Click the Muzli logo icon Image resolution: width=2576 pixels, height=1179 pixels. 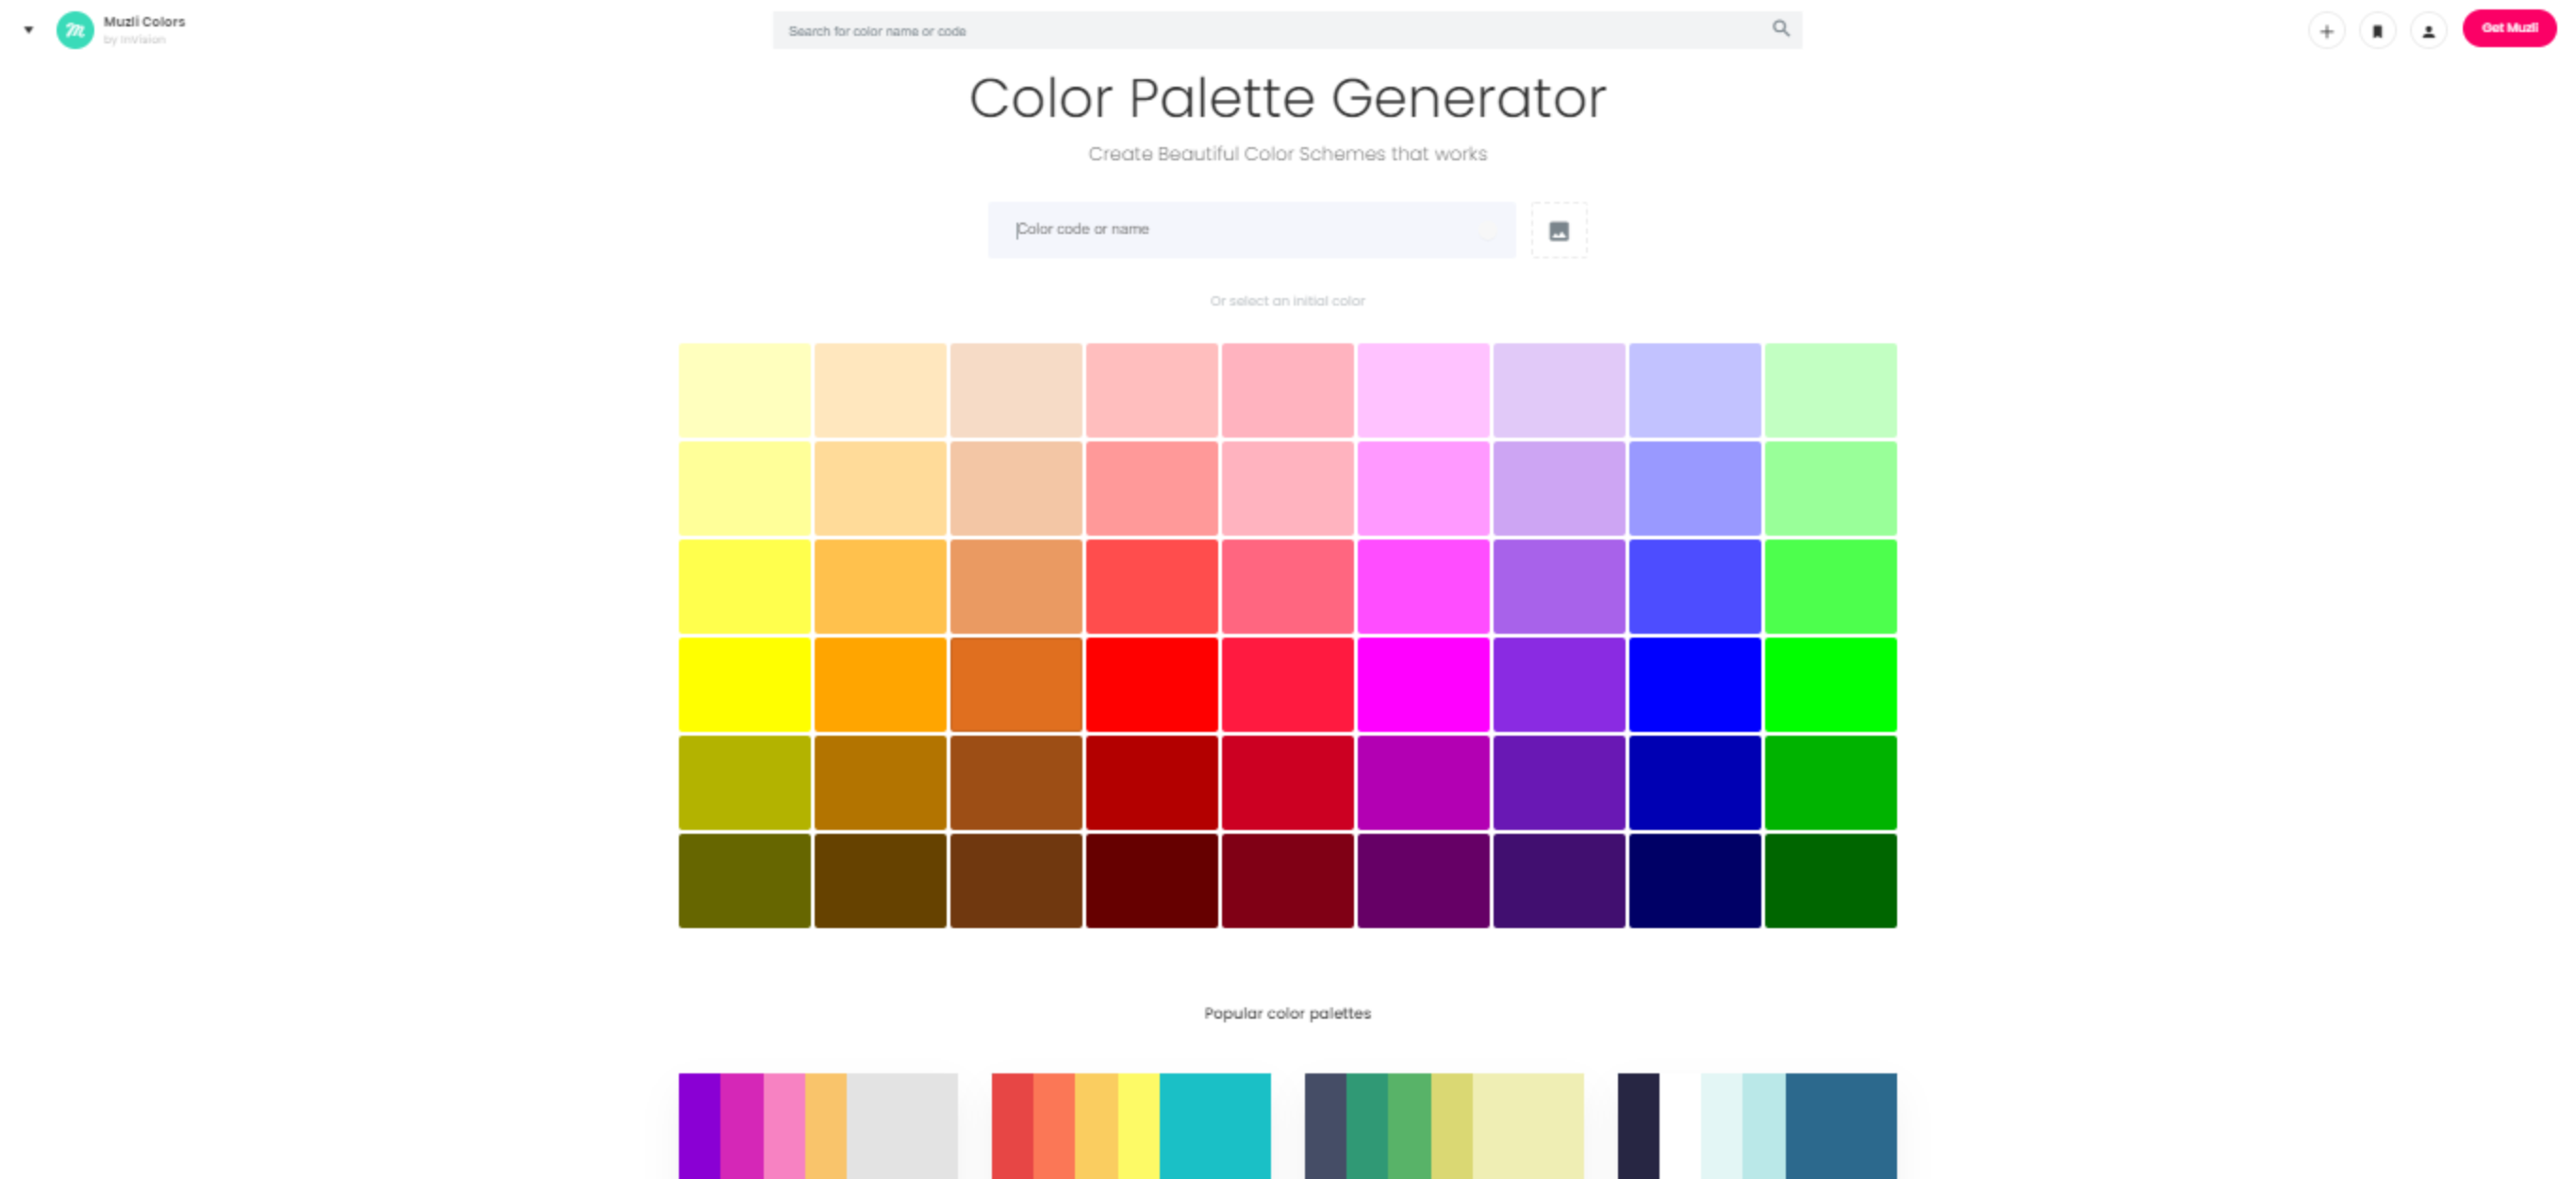[x=75, y=30]
